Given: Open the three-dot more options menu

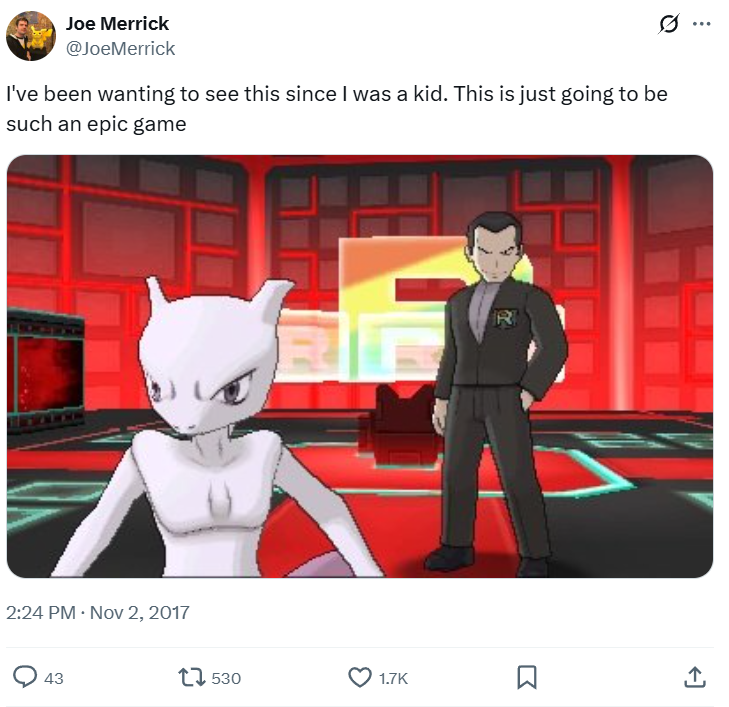Looking at the screenshot, I should [x=701, y=24].
